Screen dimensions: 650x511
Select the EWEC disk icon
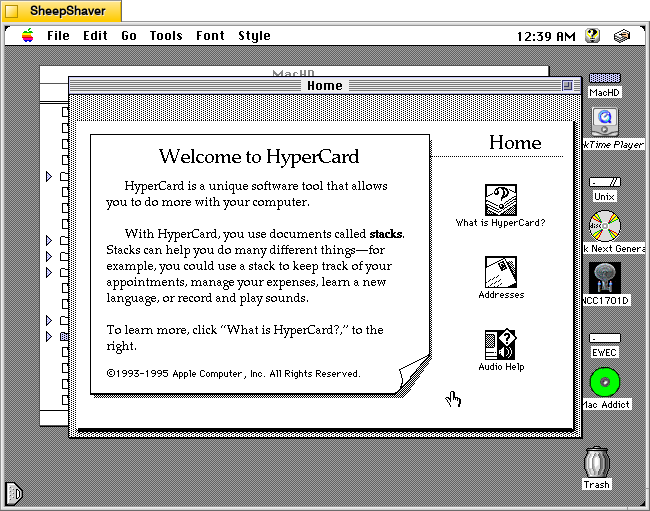605,338
